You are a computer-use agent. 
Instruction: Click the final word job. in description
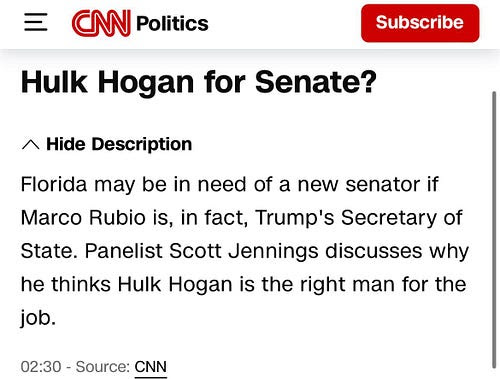(38, 318)
